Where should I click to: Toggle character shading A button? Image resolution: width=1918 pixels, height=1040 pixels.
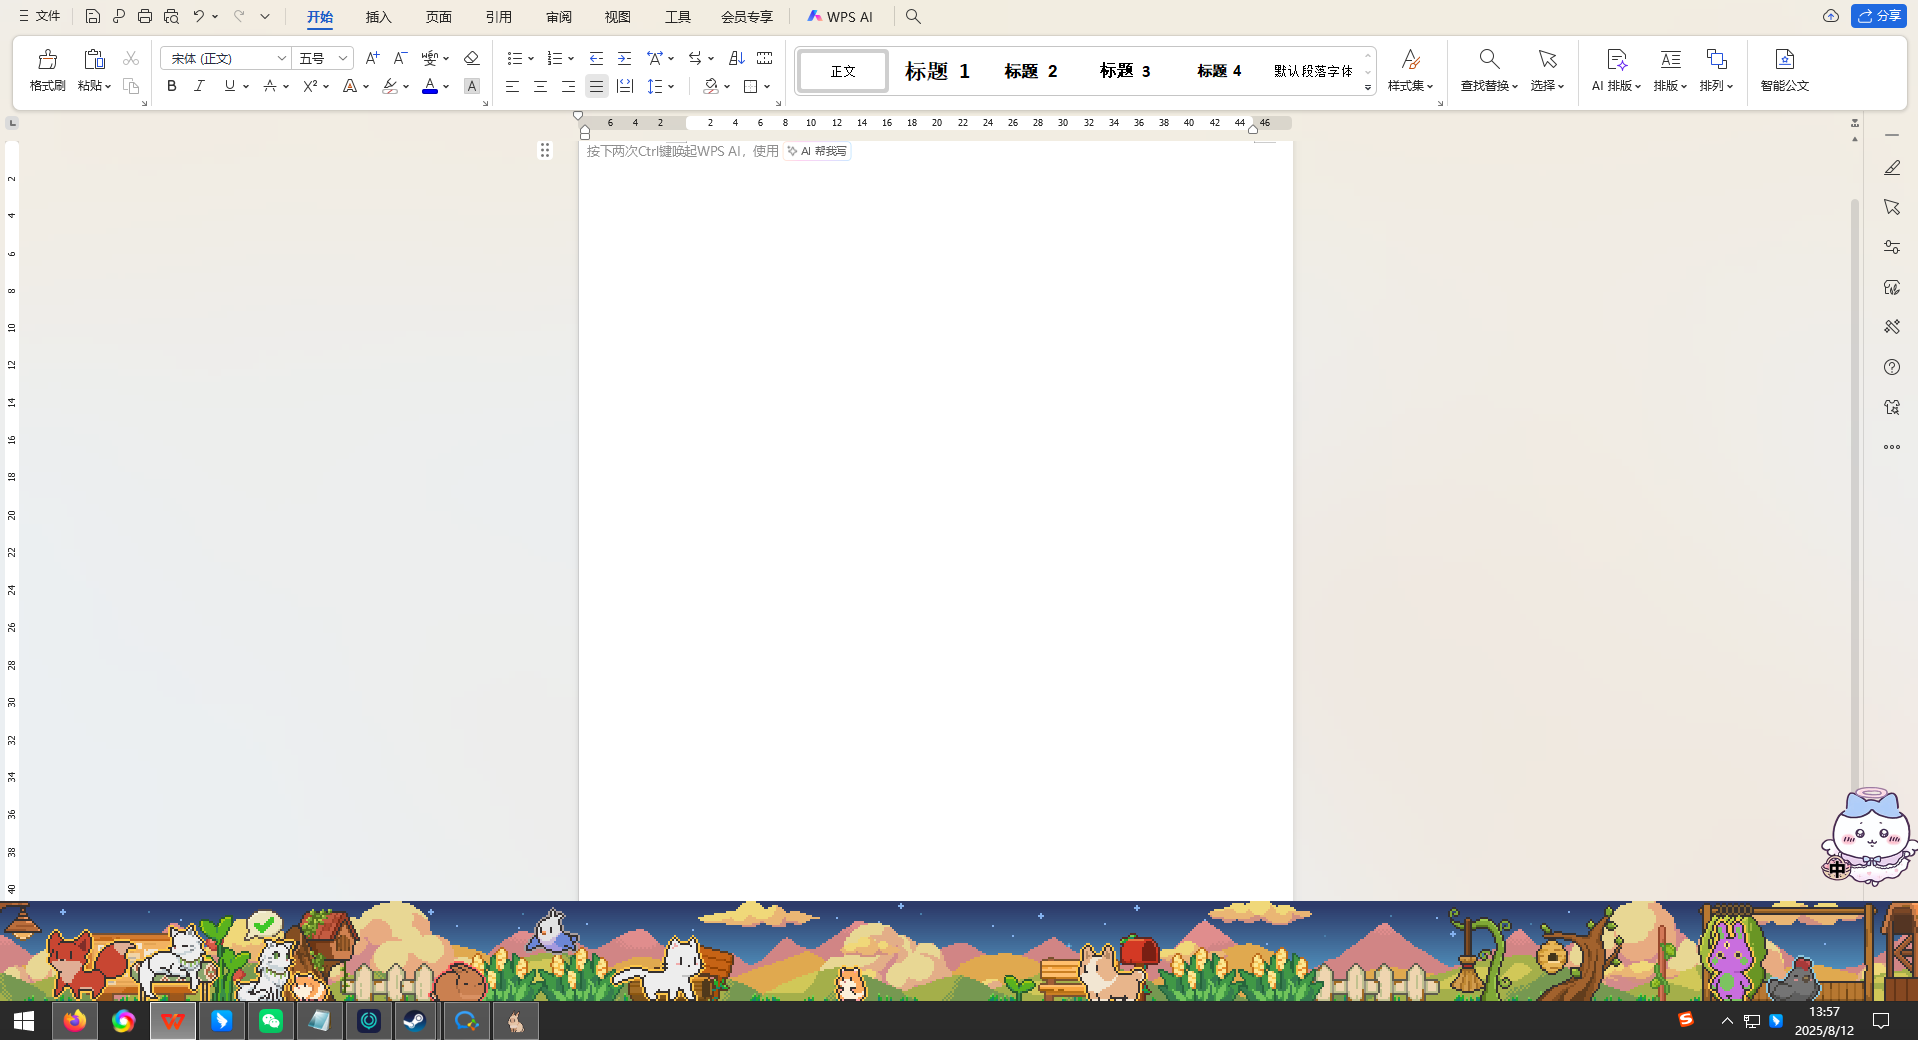coord(472,86)
